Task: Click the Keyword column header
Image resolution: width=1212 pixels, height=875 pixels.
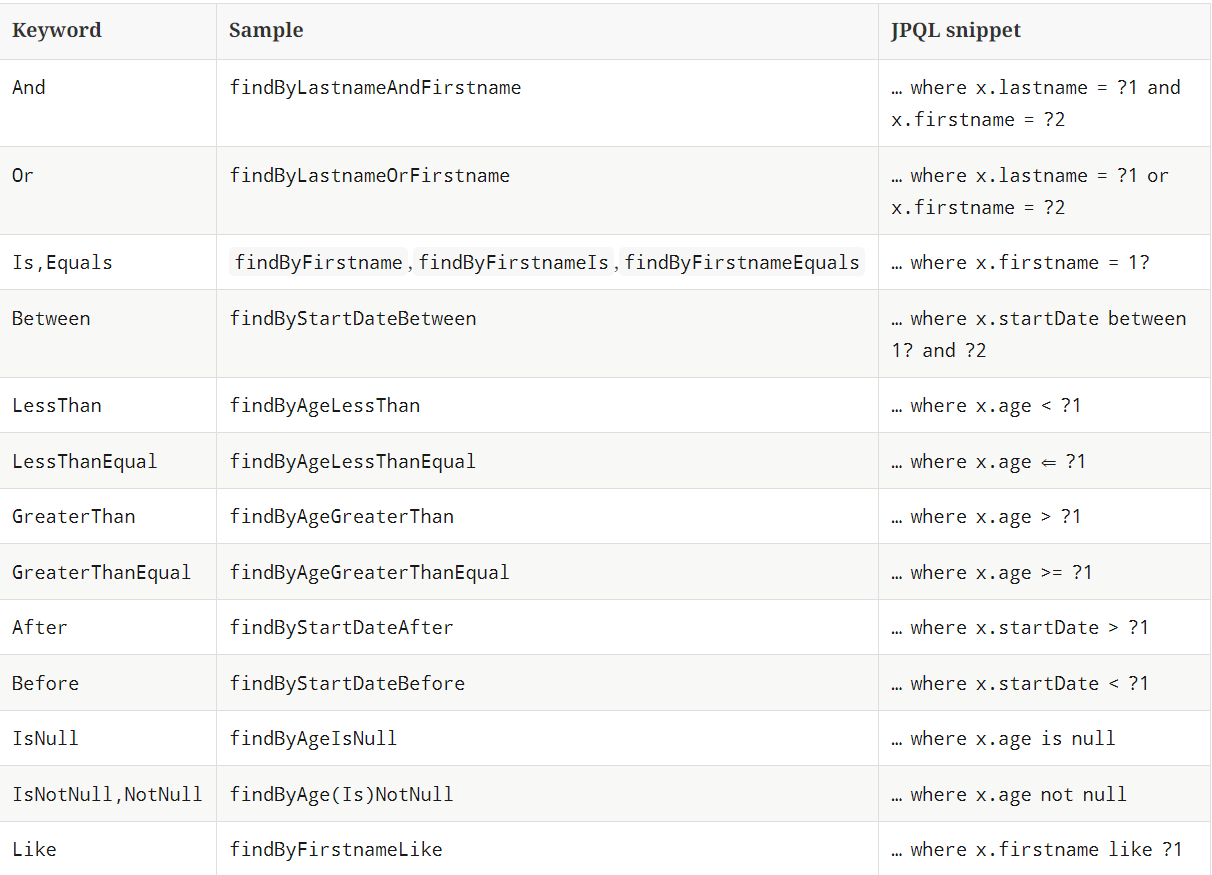Action: 57,30
